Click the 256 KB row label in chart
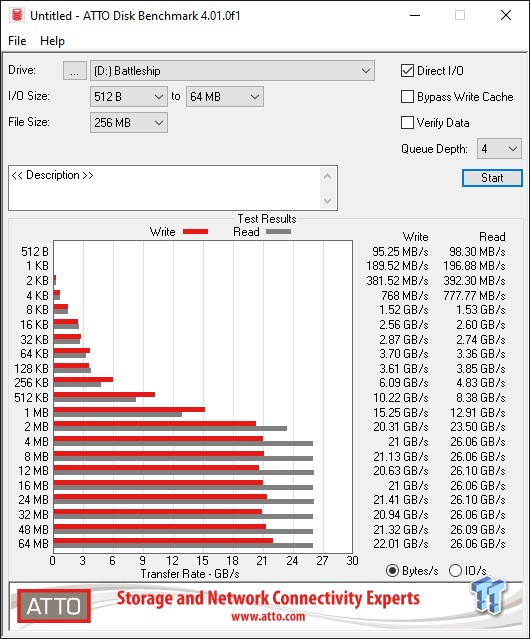The image size is (530, 639). 31,383
